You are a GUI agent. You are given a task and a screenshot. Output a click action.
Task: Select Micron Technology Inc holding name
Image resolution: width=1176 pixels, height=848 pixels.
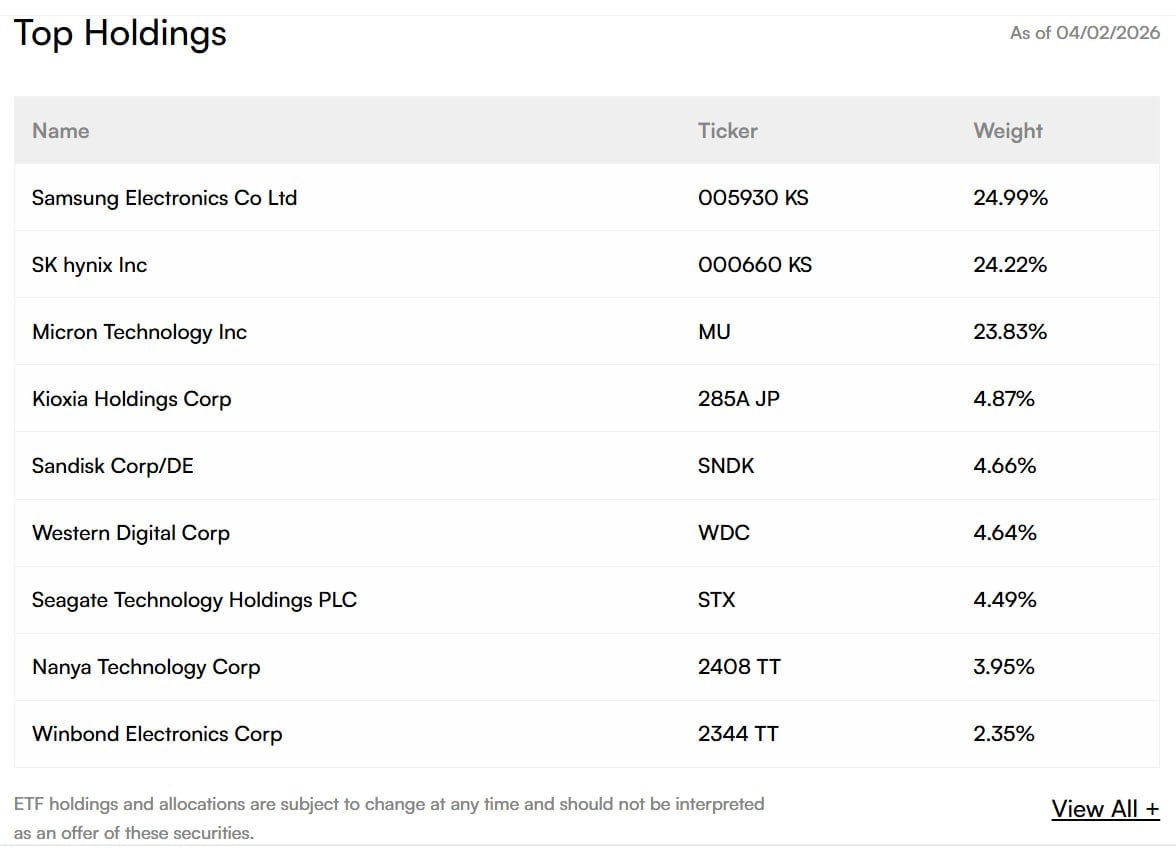click(x=139, y=332)
